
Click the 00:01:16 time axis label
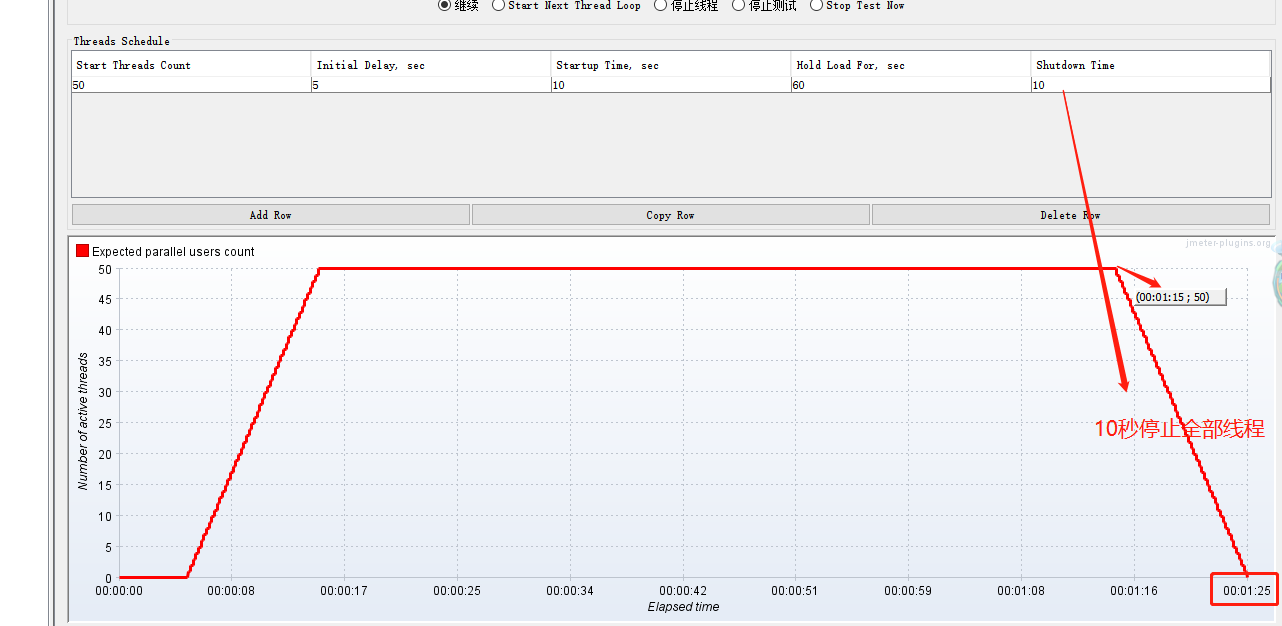(1134, 591)
